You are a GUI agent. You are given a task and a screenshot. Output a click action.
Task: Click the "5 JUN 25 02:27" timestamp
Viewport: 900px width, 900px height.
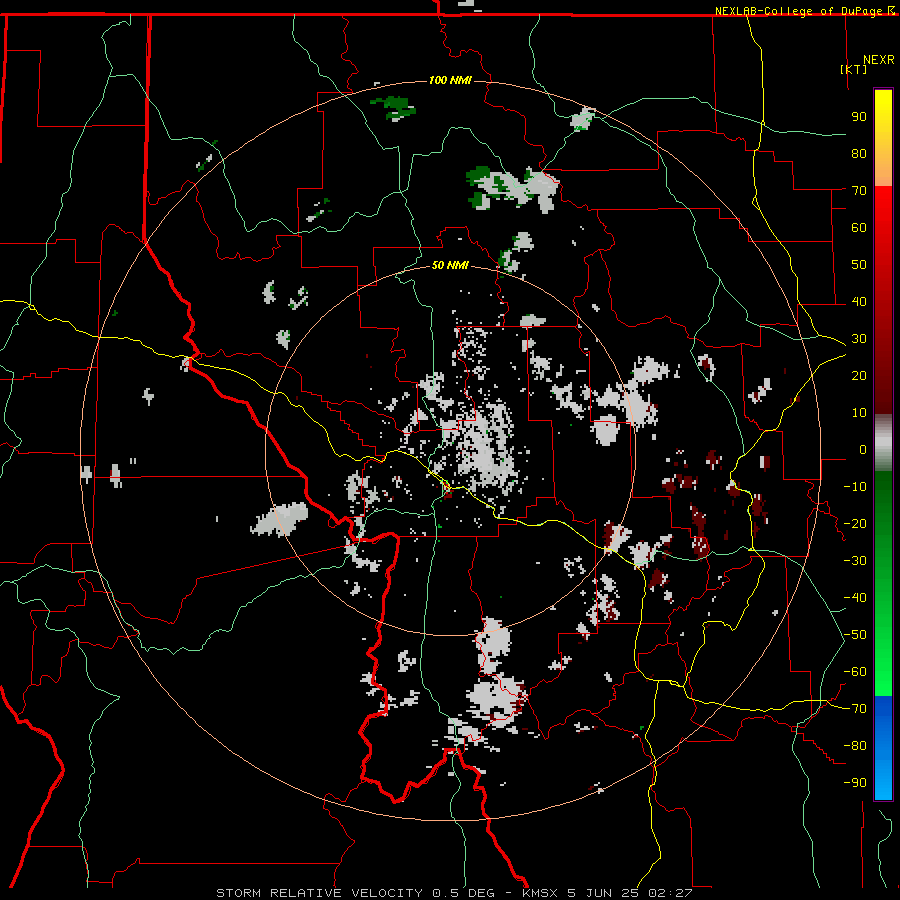630,893
